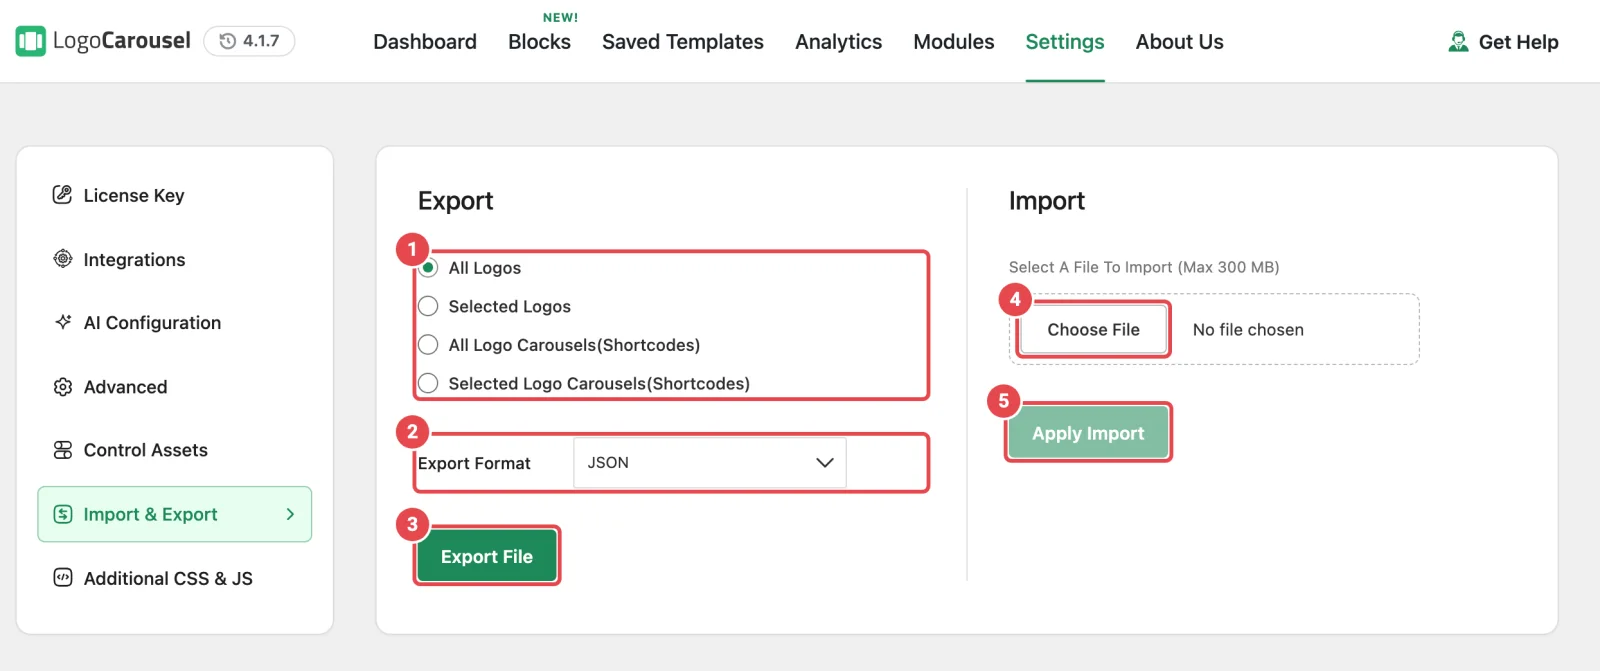The image size is (1600, 671).
Task: Go to the Blocks tab
Action: 539,42
